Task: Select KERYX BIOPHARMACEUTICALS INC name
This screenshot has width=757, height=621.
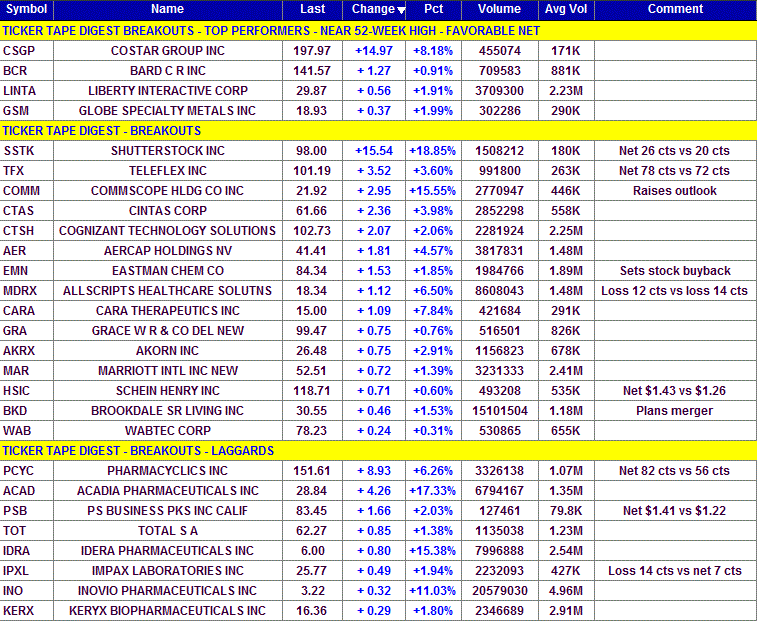Action: (x=167, y=611)
